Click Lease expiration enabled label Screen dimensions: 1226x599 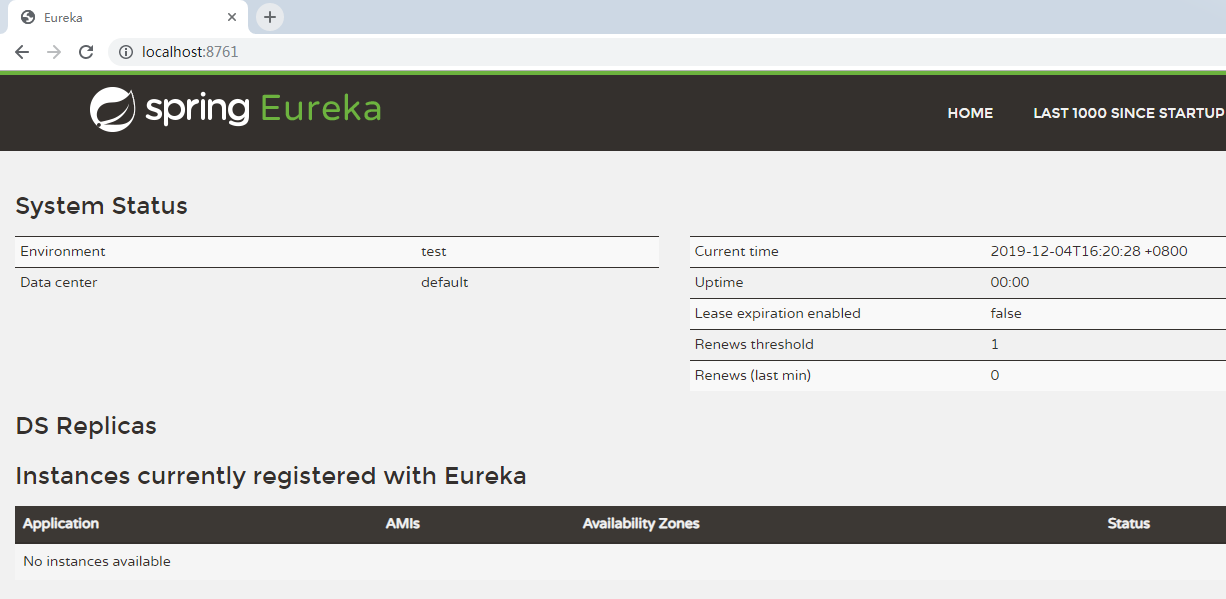(x=778, y=313)
